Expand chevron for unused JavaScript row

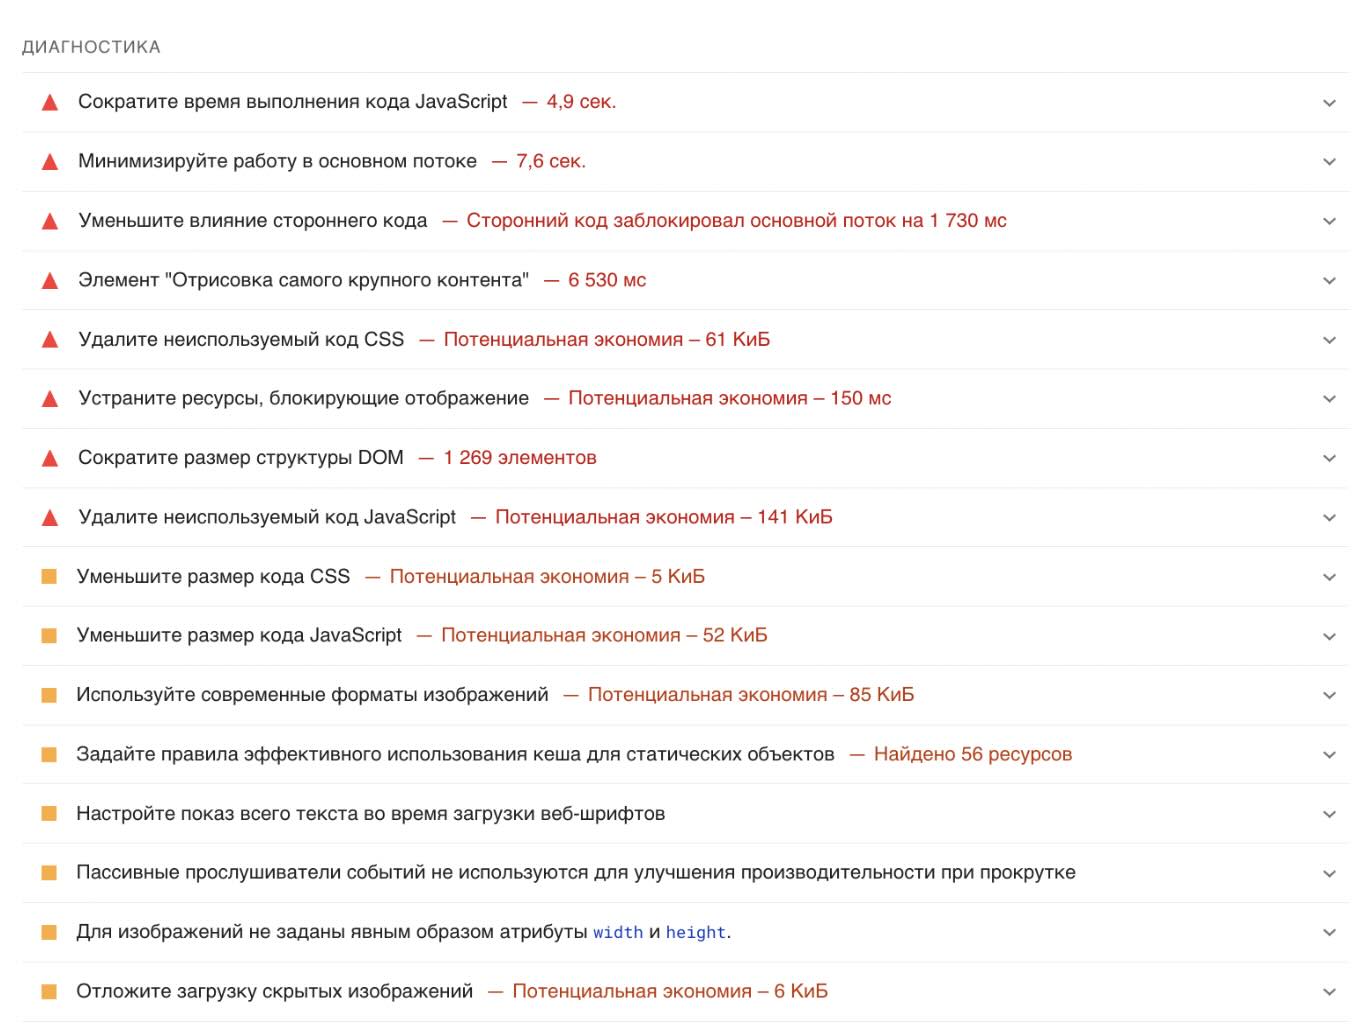[x=1329, y=518]
